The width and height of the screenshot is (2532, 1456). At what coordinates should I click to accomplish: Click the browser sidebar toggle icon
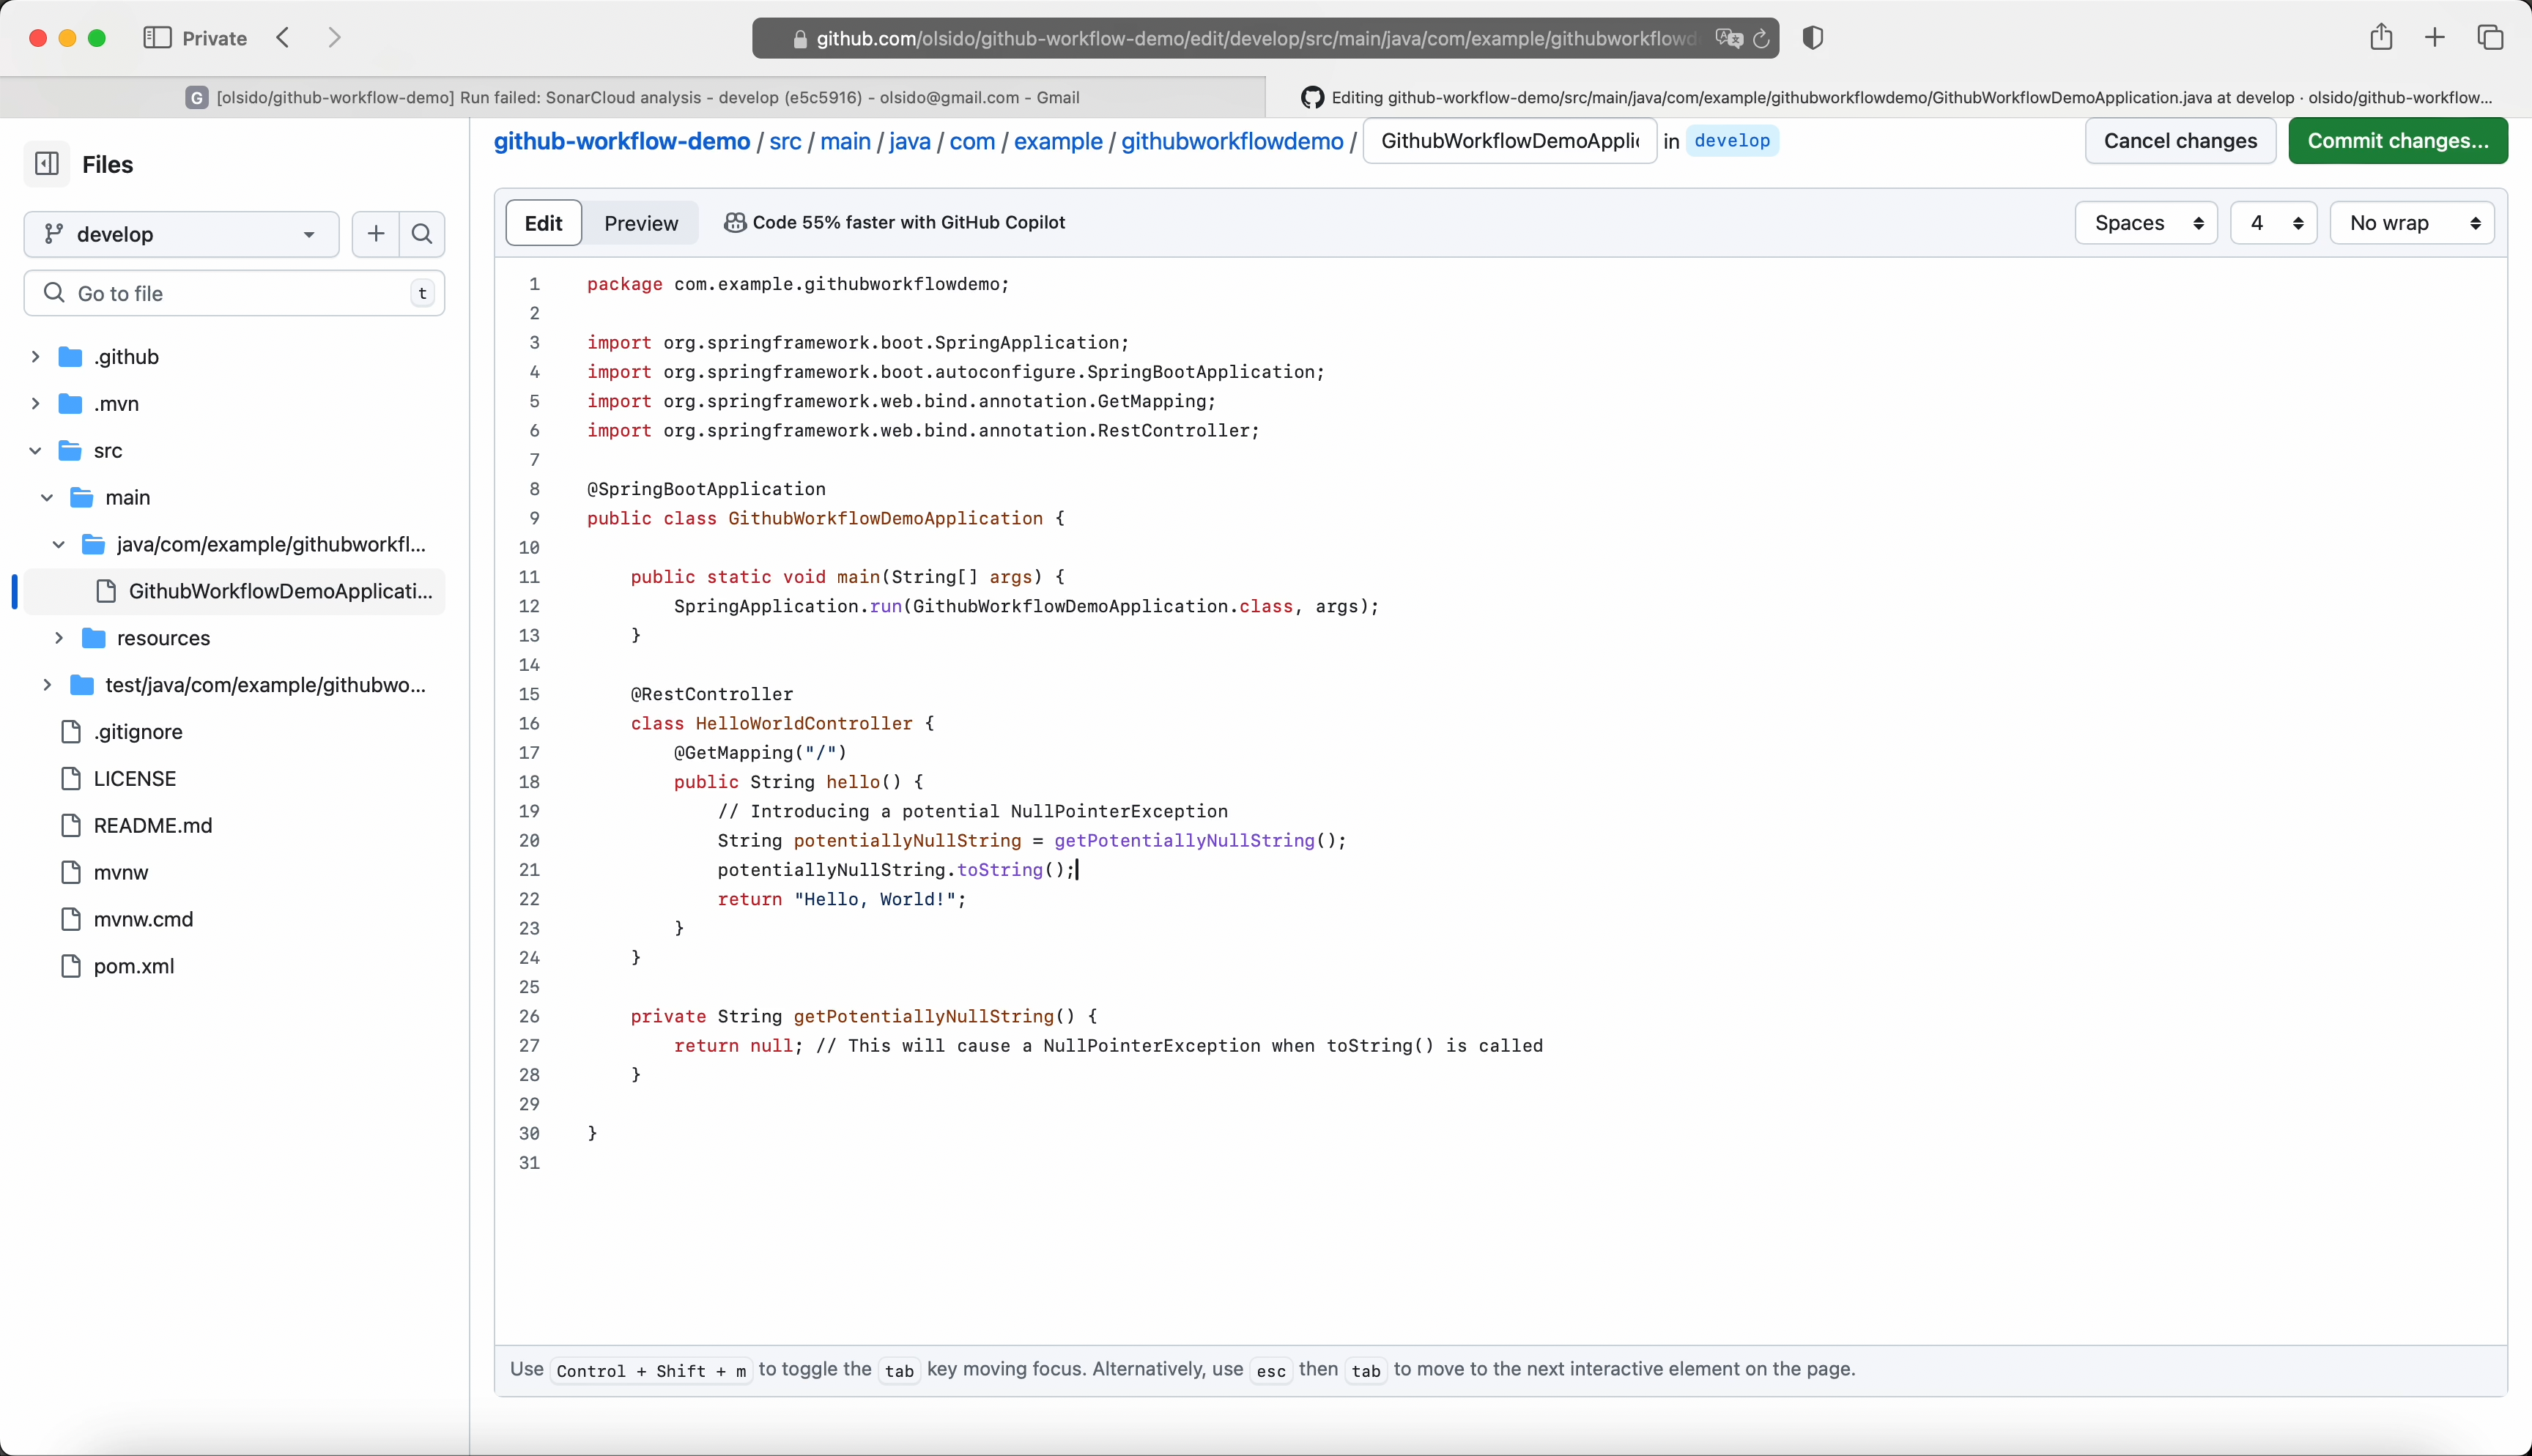[157, 38]
